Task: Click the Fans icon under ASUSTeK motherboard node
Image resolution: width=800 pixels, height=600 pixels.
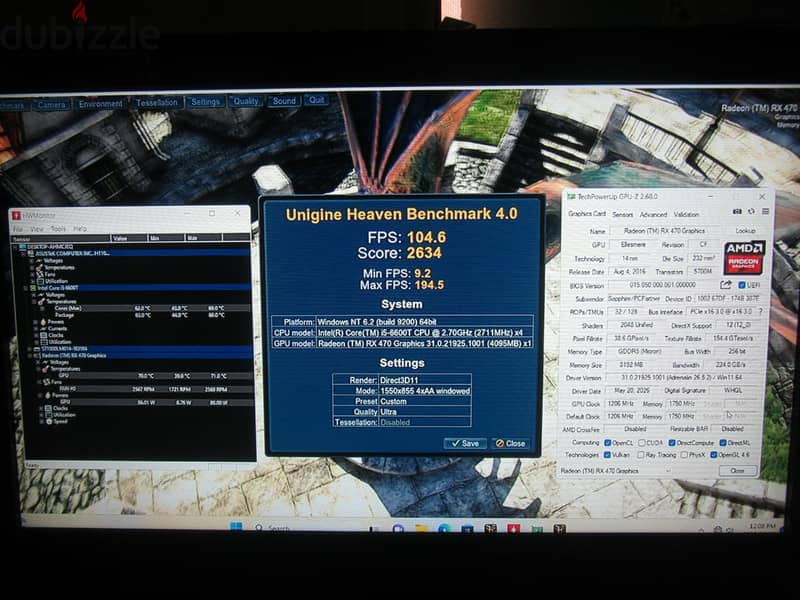Action: click(39, 274)
